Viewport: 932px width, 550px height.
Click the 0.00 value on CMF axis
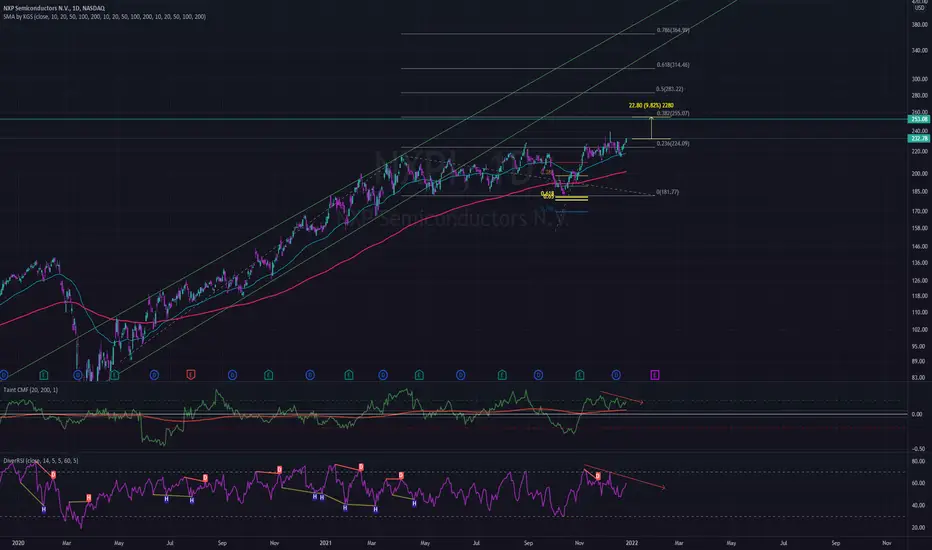point(917,414)
